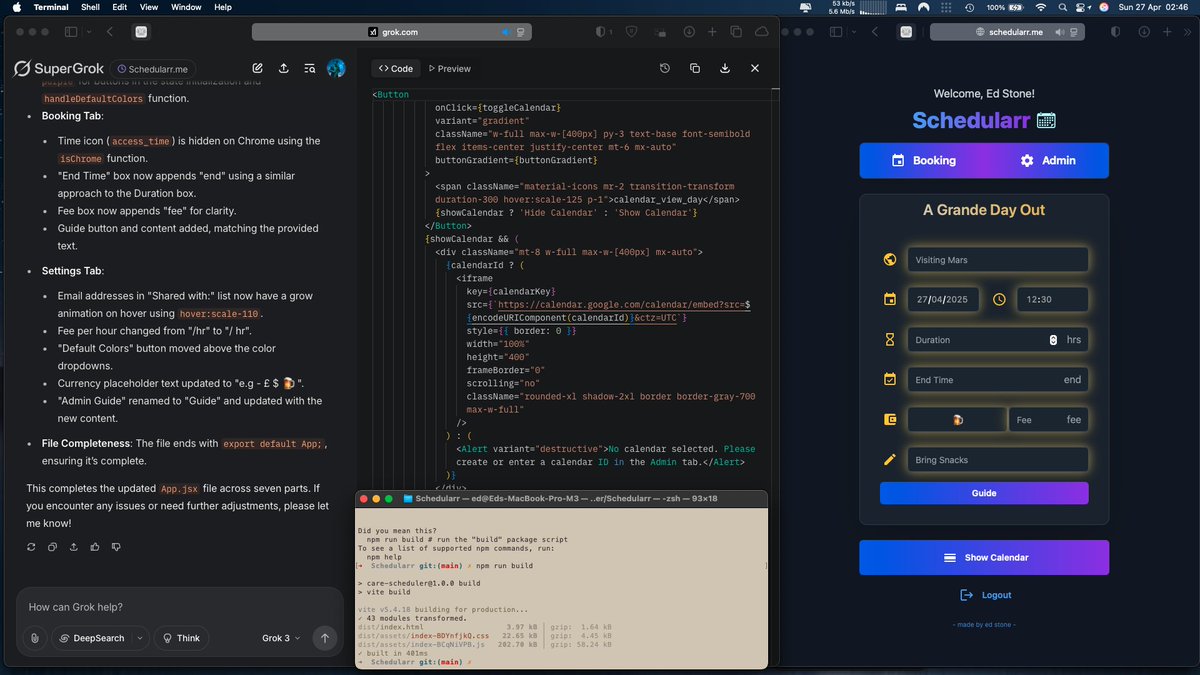Regenerate the Grok response icon

(31, 547)
